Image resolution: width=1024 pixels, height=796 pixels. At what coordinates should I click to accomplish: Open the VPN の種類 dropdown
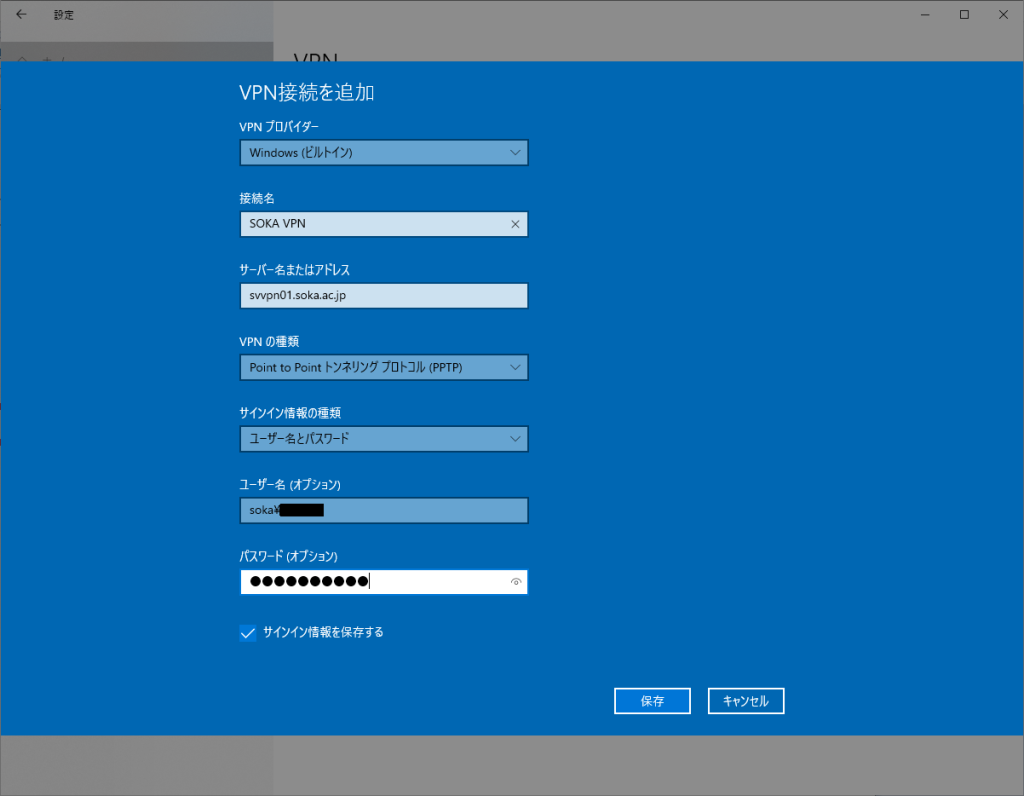pos(384,368)
